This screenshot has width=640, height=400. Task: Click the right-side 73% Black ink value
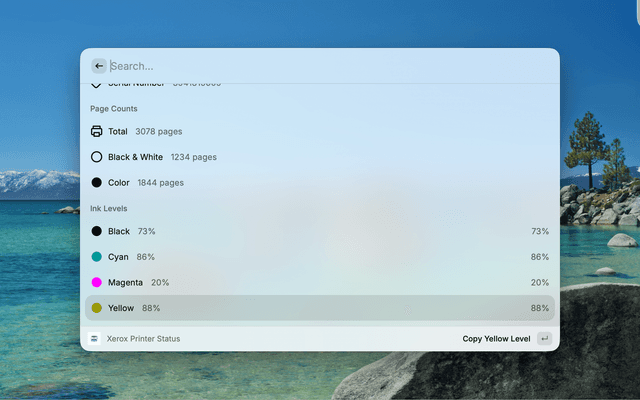(x=540, y=231)
